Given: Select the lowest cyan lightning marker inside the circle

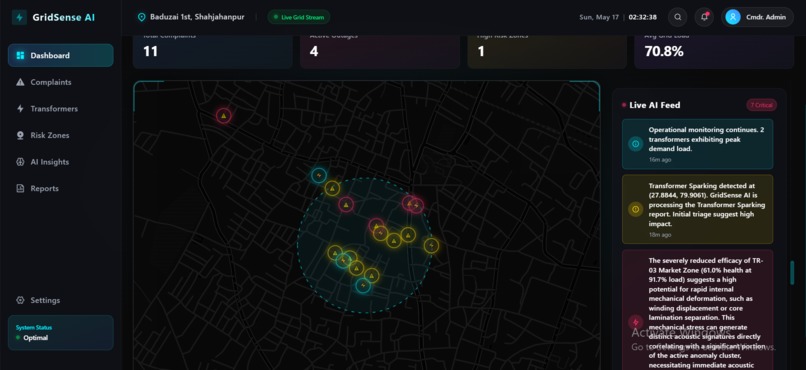Looking at the screenshot, I should [x=363, y=285].
